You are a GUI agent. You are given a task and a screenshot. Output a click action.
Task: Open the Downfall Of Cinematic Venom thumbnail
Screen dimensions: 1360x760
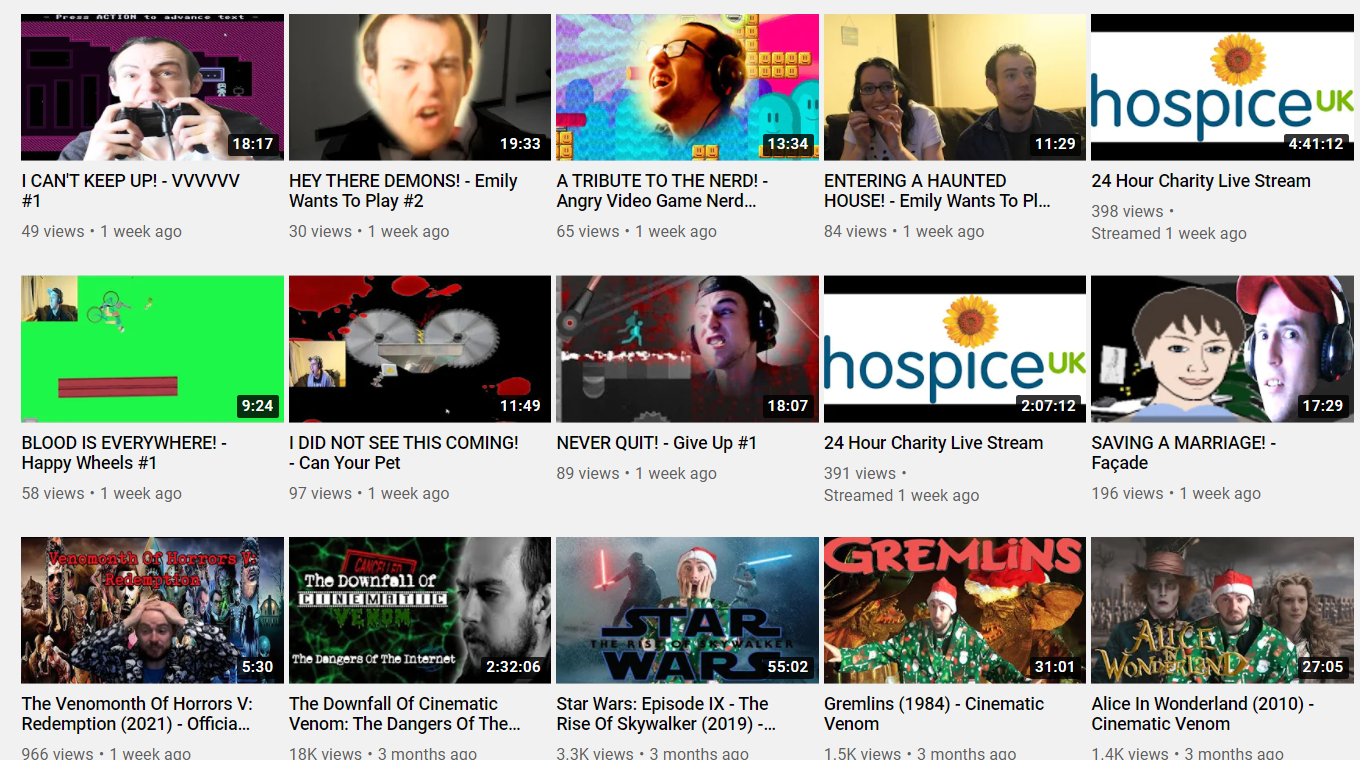pyautogui.click(x=420, y=610)
